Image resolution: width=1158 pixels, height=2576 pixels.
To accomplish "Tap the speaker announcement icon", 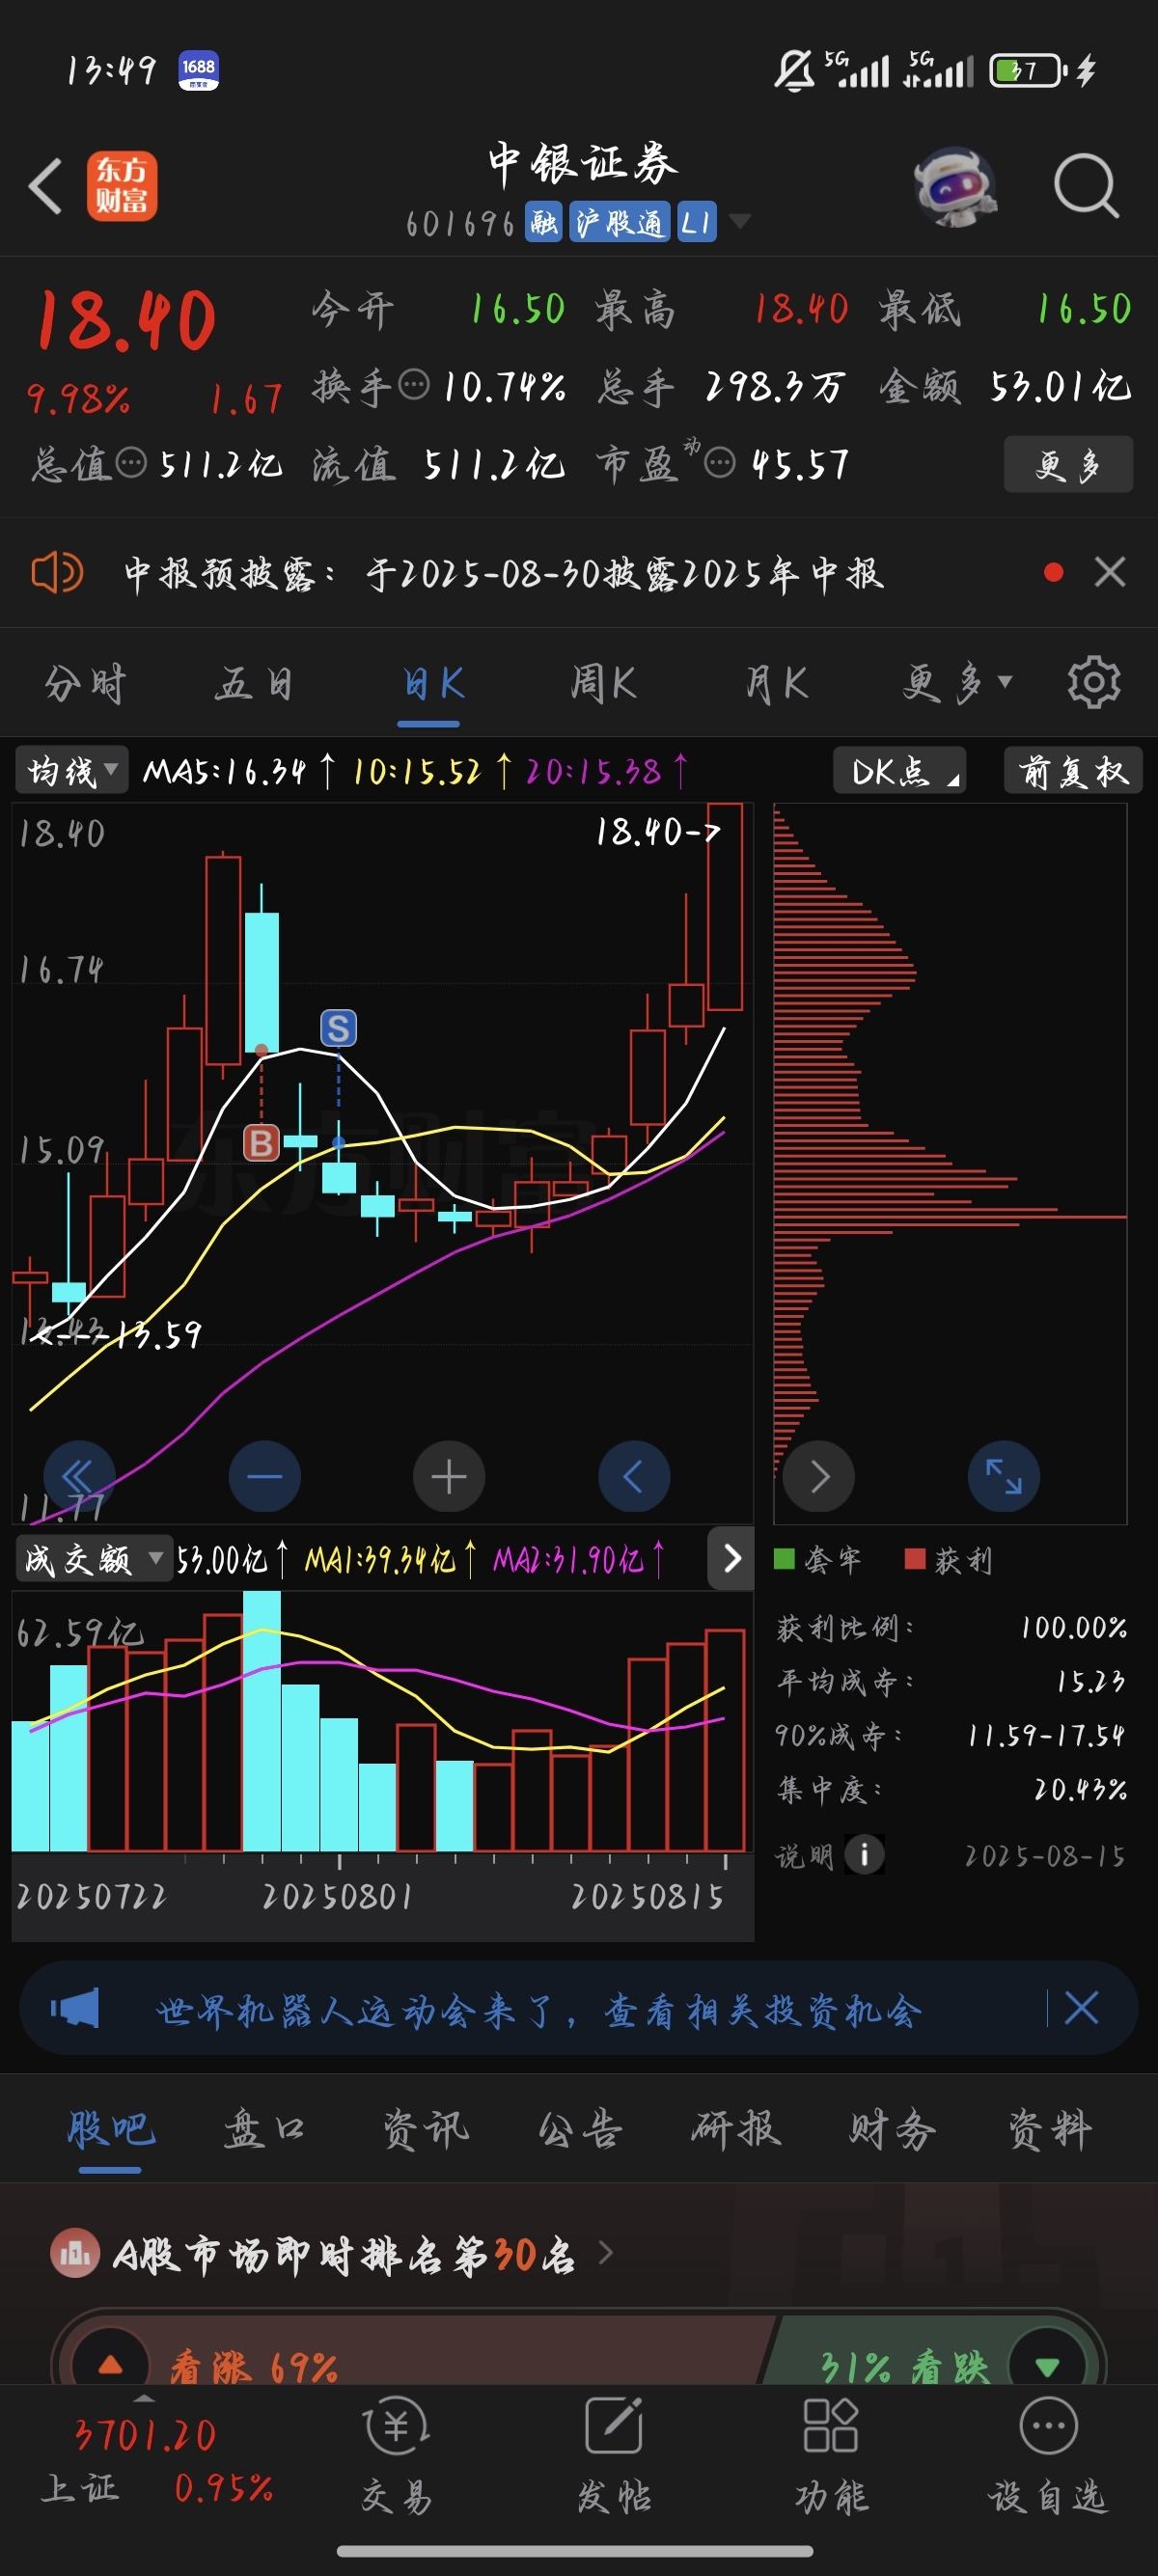I will [x=57, y=573].
